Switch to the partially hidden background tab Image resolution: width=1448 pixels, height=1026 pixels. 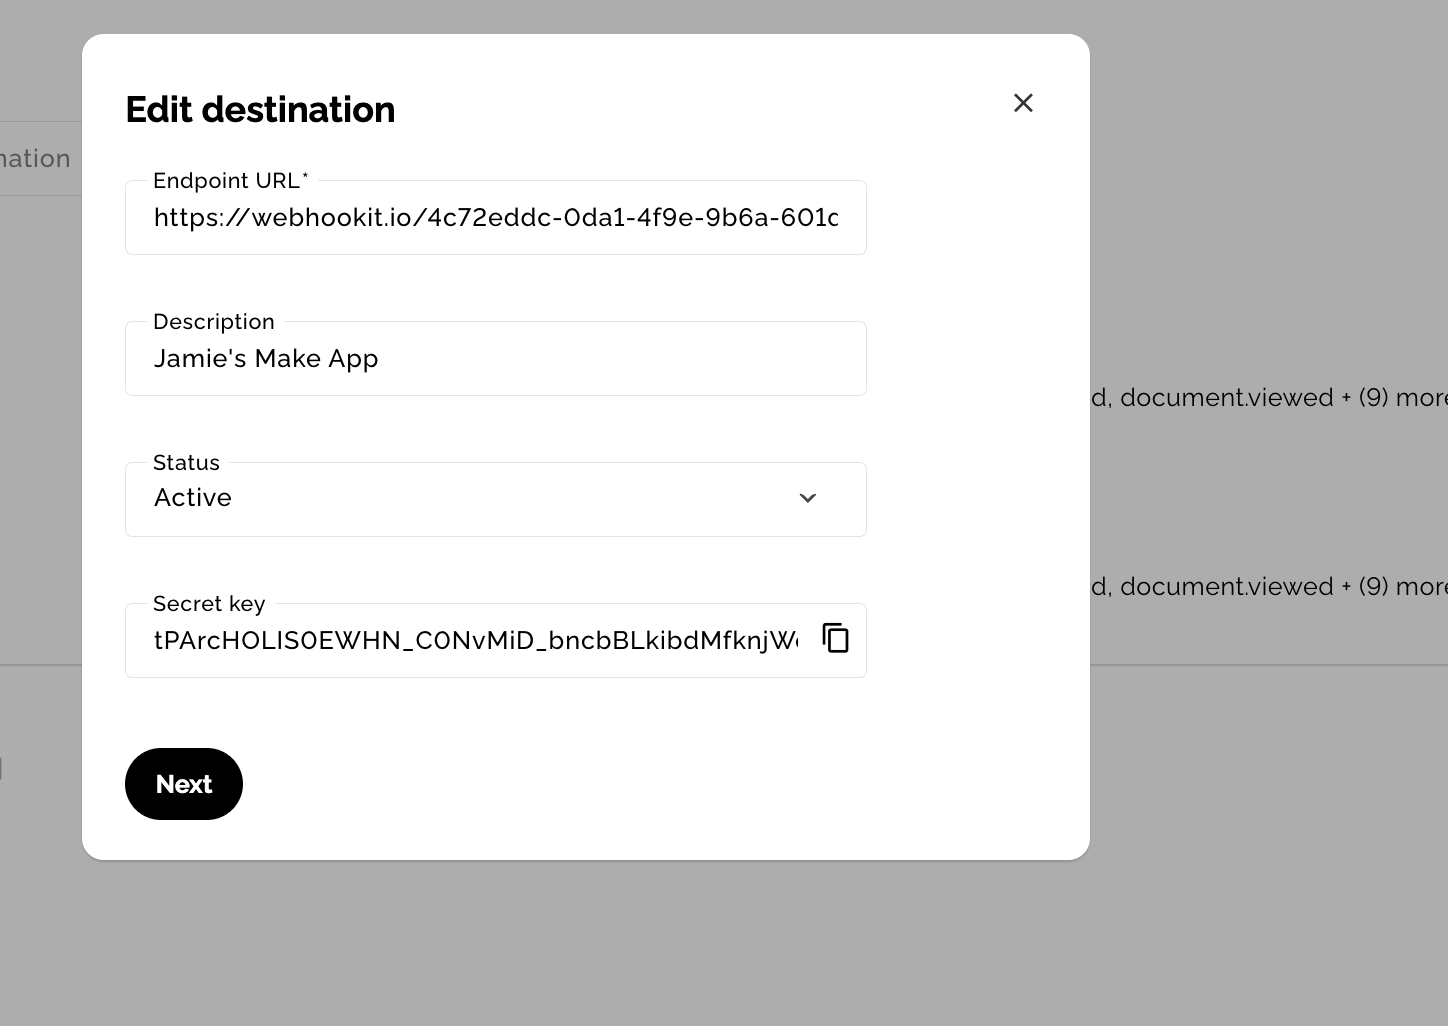(36, 159)
